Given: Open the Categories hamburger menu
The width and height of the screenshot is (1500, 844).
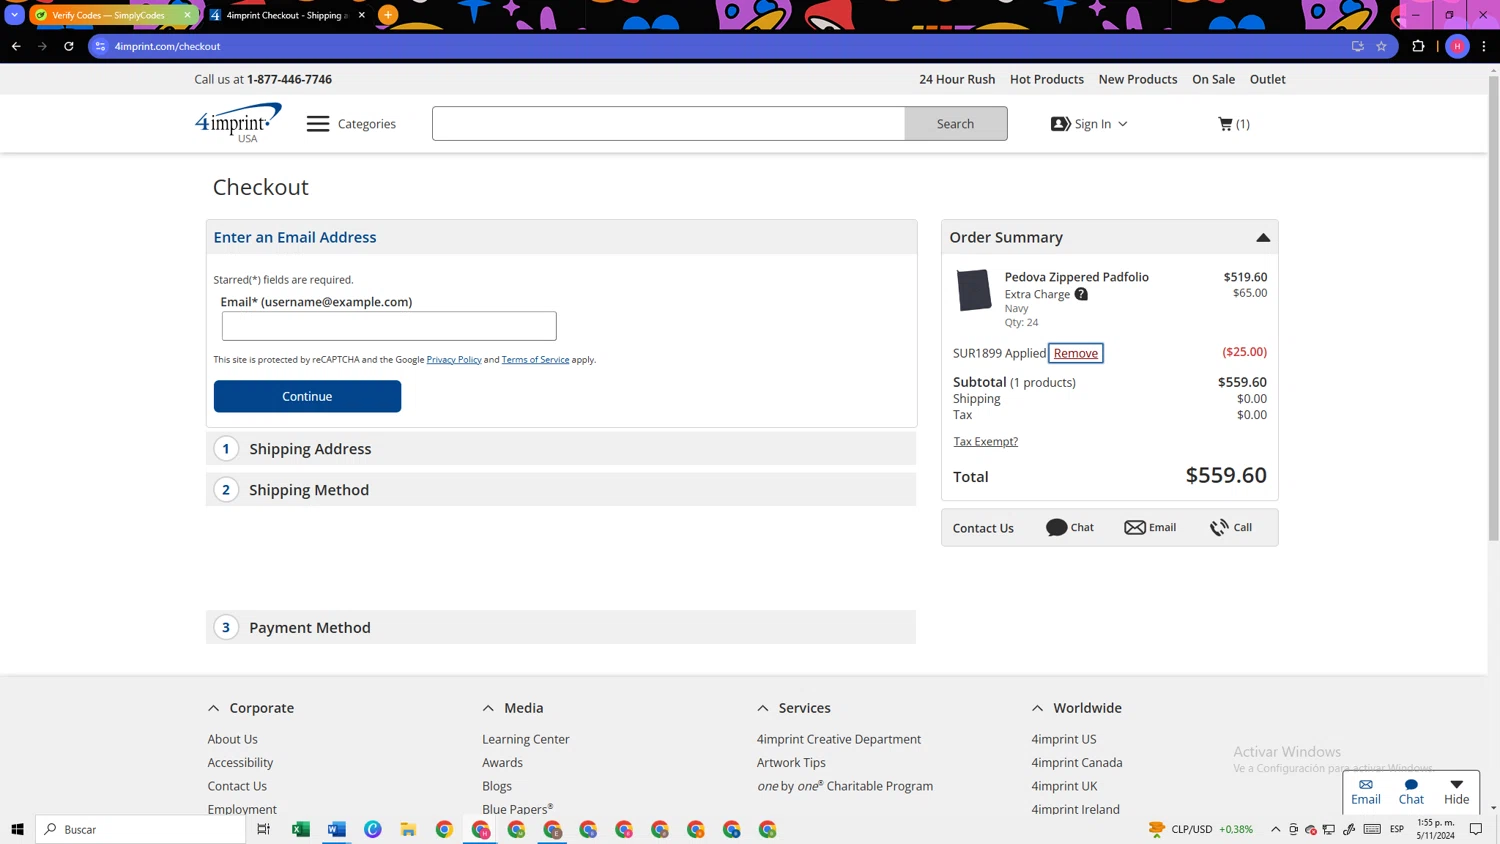Looking at the screenshot, I should click(x=318, y=124).
